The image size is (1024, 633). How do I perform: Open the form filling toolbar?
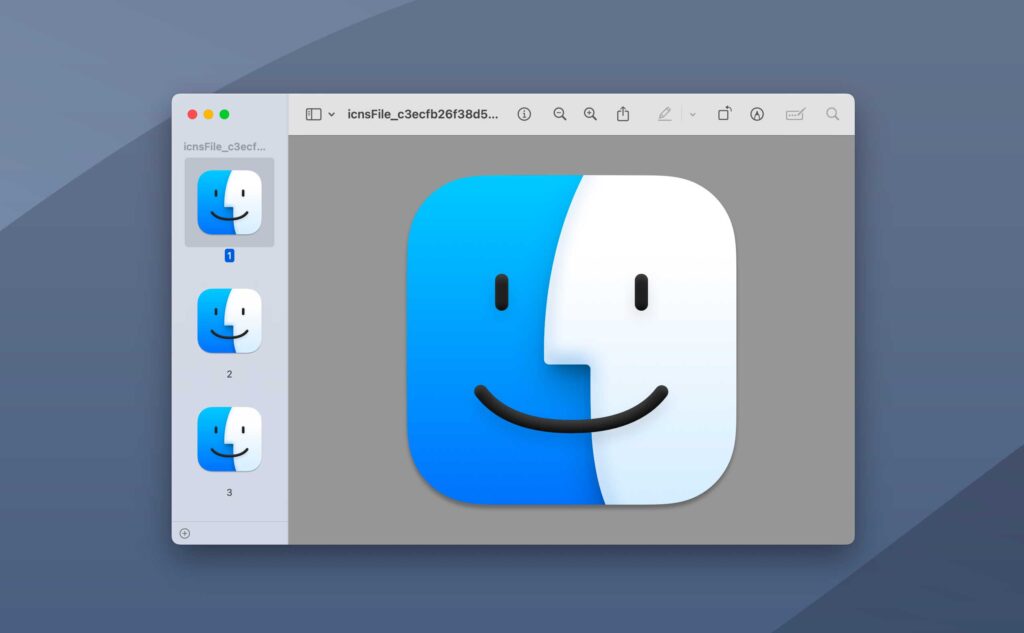pyautogui.click(x=795, y=114)
